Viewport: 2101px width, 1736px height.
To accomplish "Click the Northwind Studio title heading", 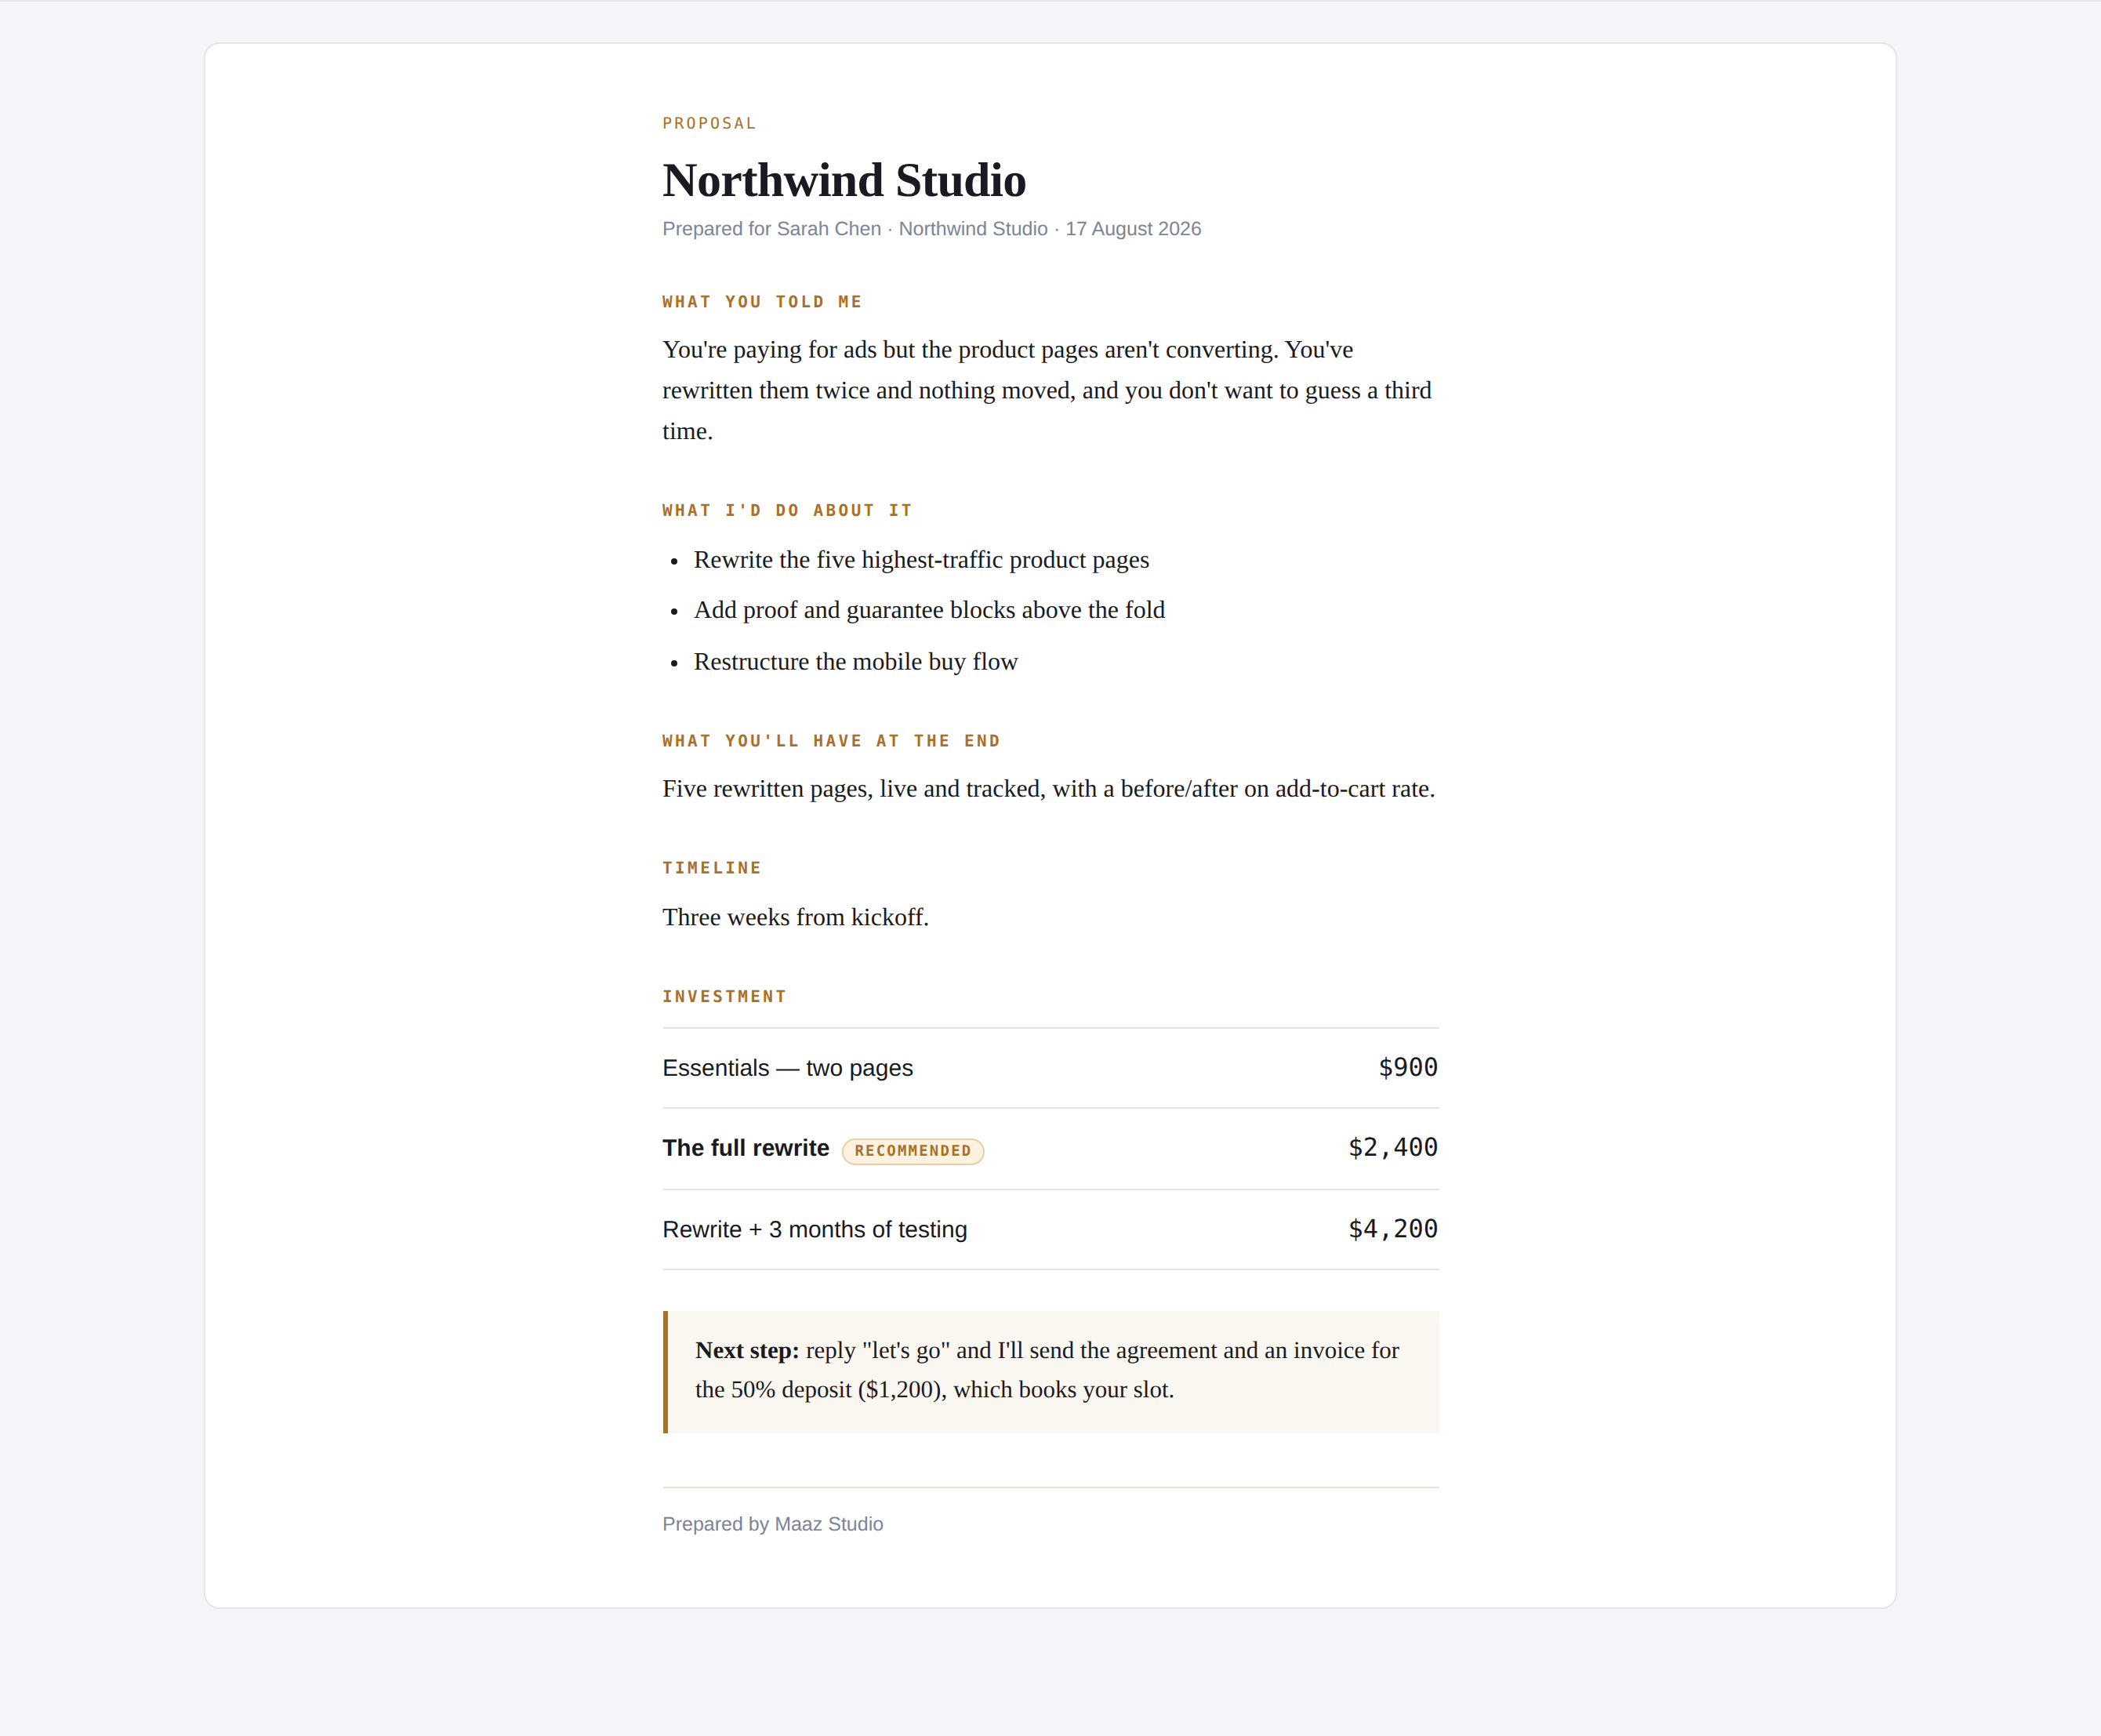I will tap(844, 181).
